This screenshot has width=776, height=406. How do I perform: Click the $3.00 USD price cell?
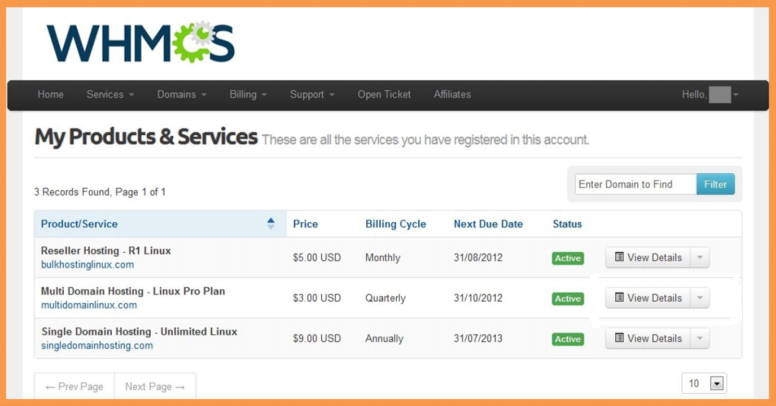(317, 298)
